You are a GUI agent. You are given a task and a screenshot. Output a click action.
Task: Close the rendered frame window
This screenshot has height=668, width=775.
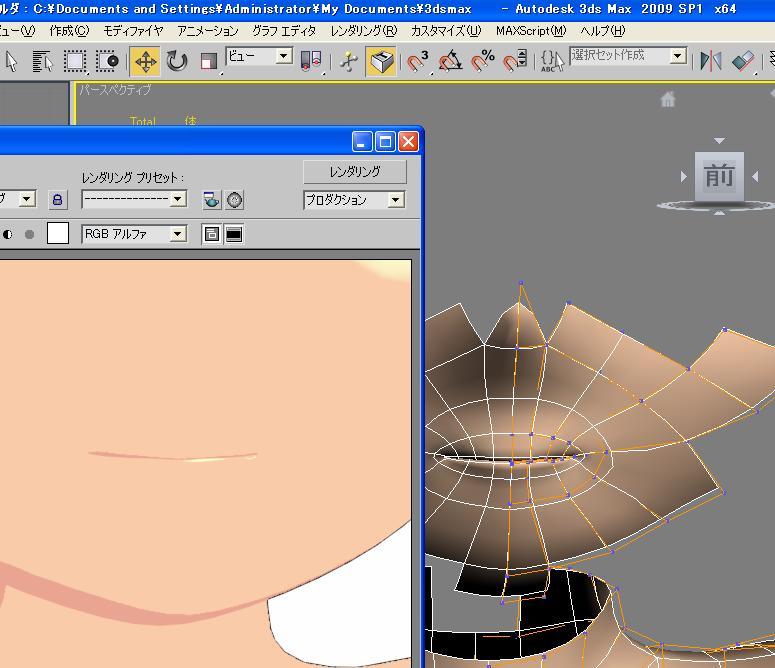coord(408,142)
